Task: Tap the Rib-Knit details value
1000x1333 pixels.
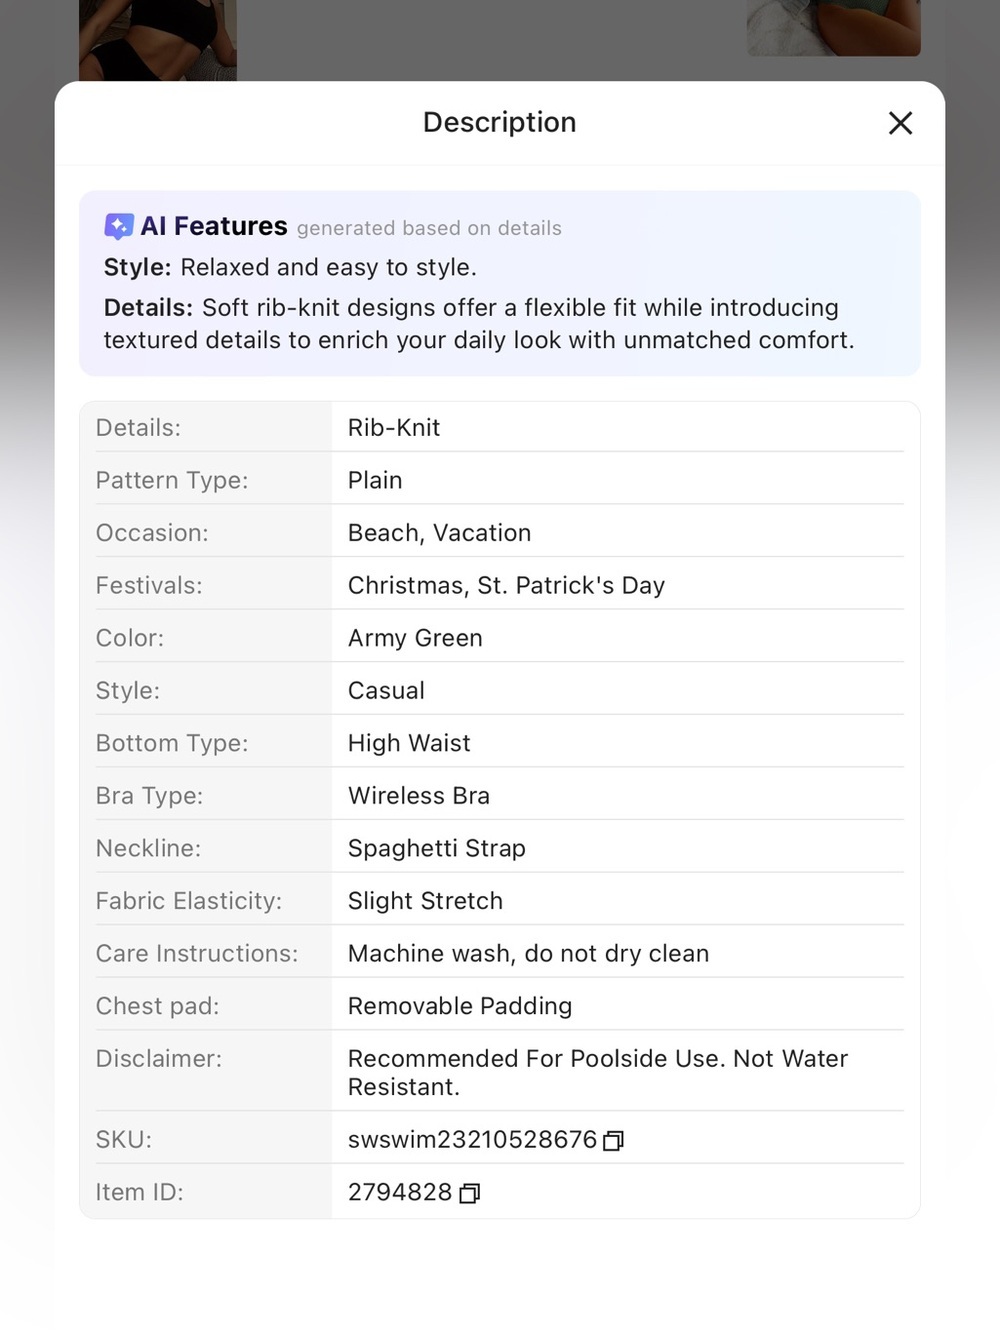Action: (x=394, y=428)
